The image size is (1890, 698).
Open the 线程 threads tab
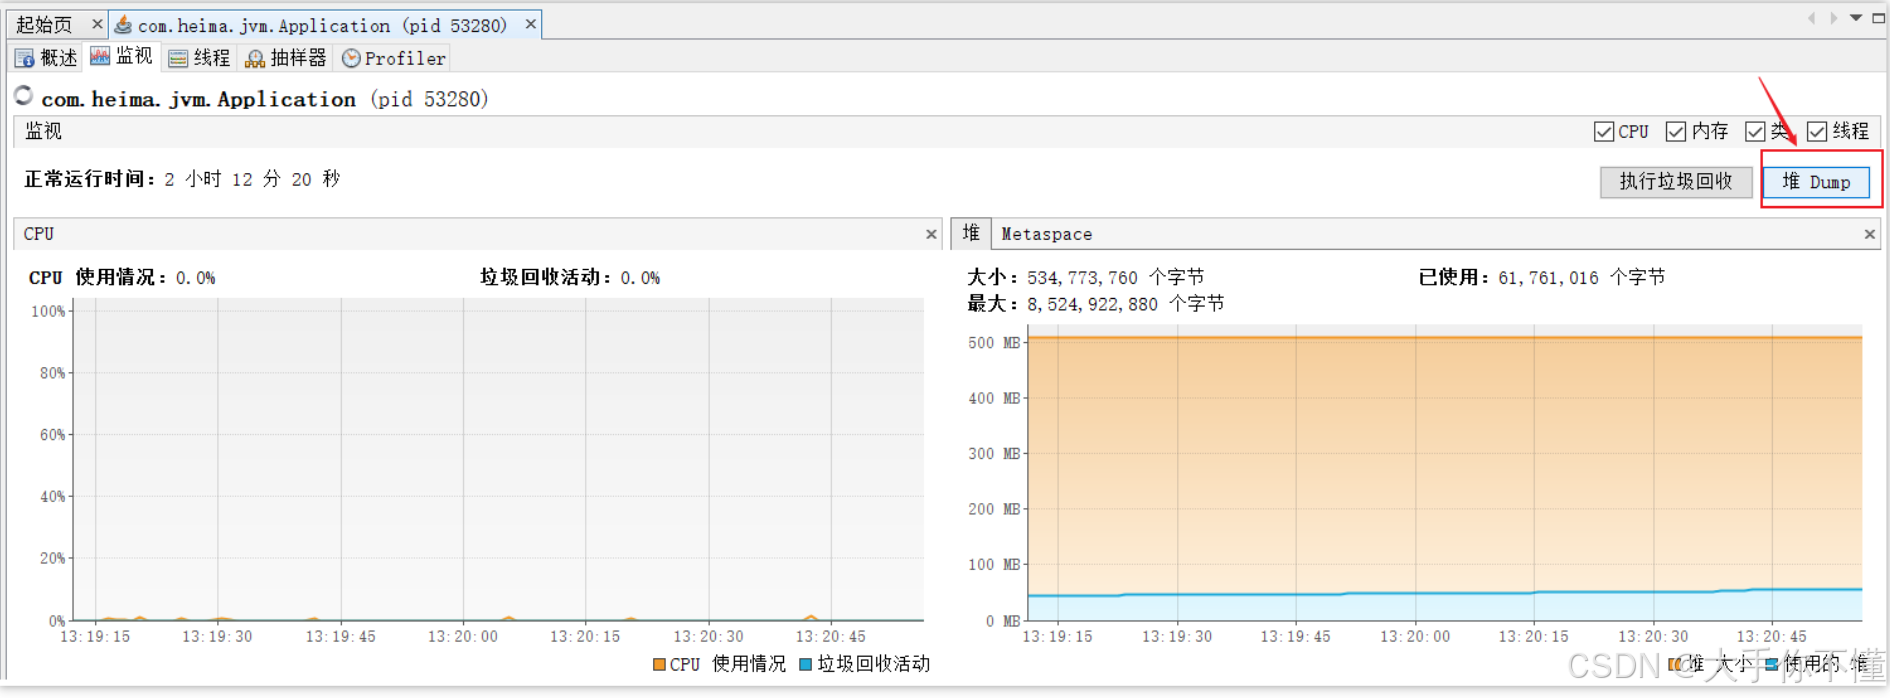pyautogui.click(x=200, y=58)
